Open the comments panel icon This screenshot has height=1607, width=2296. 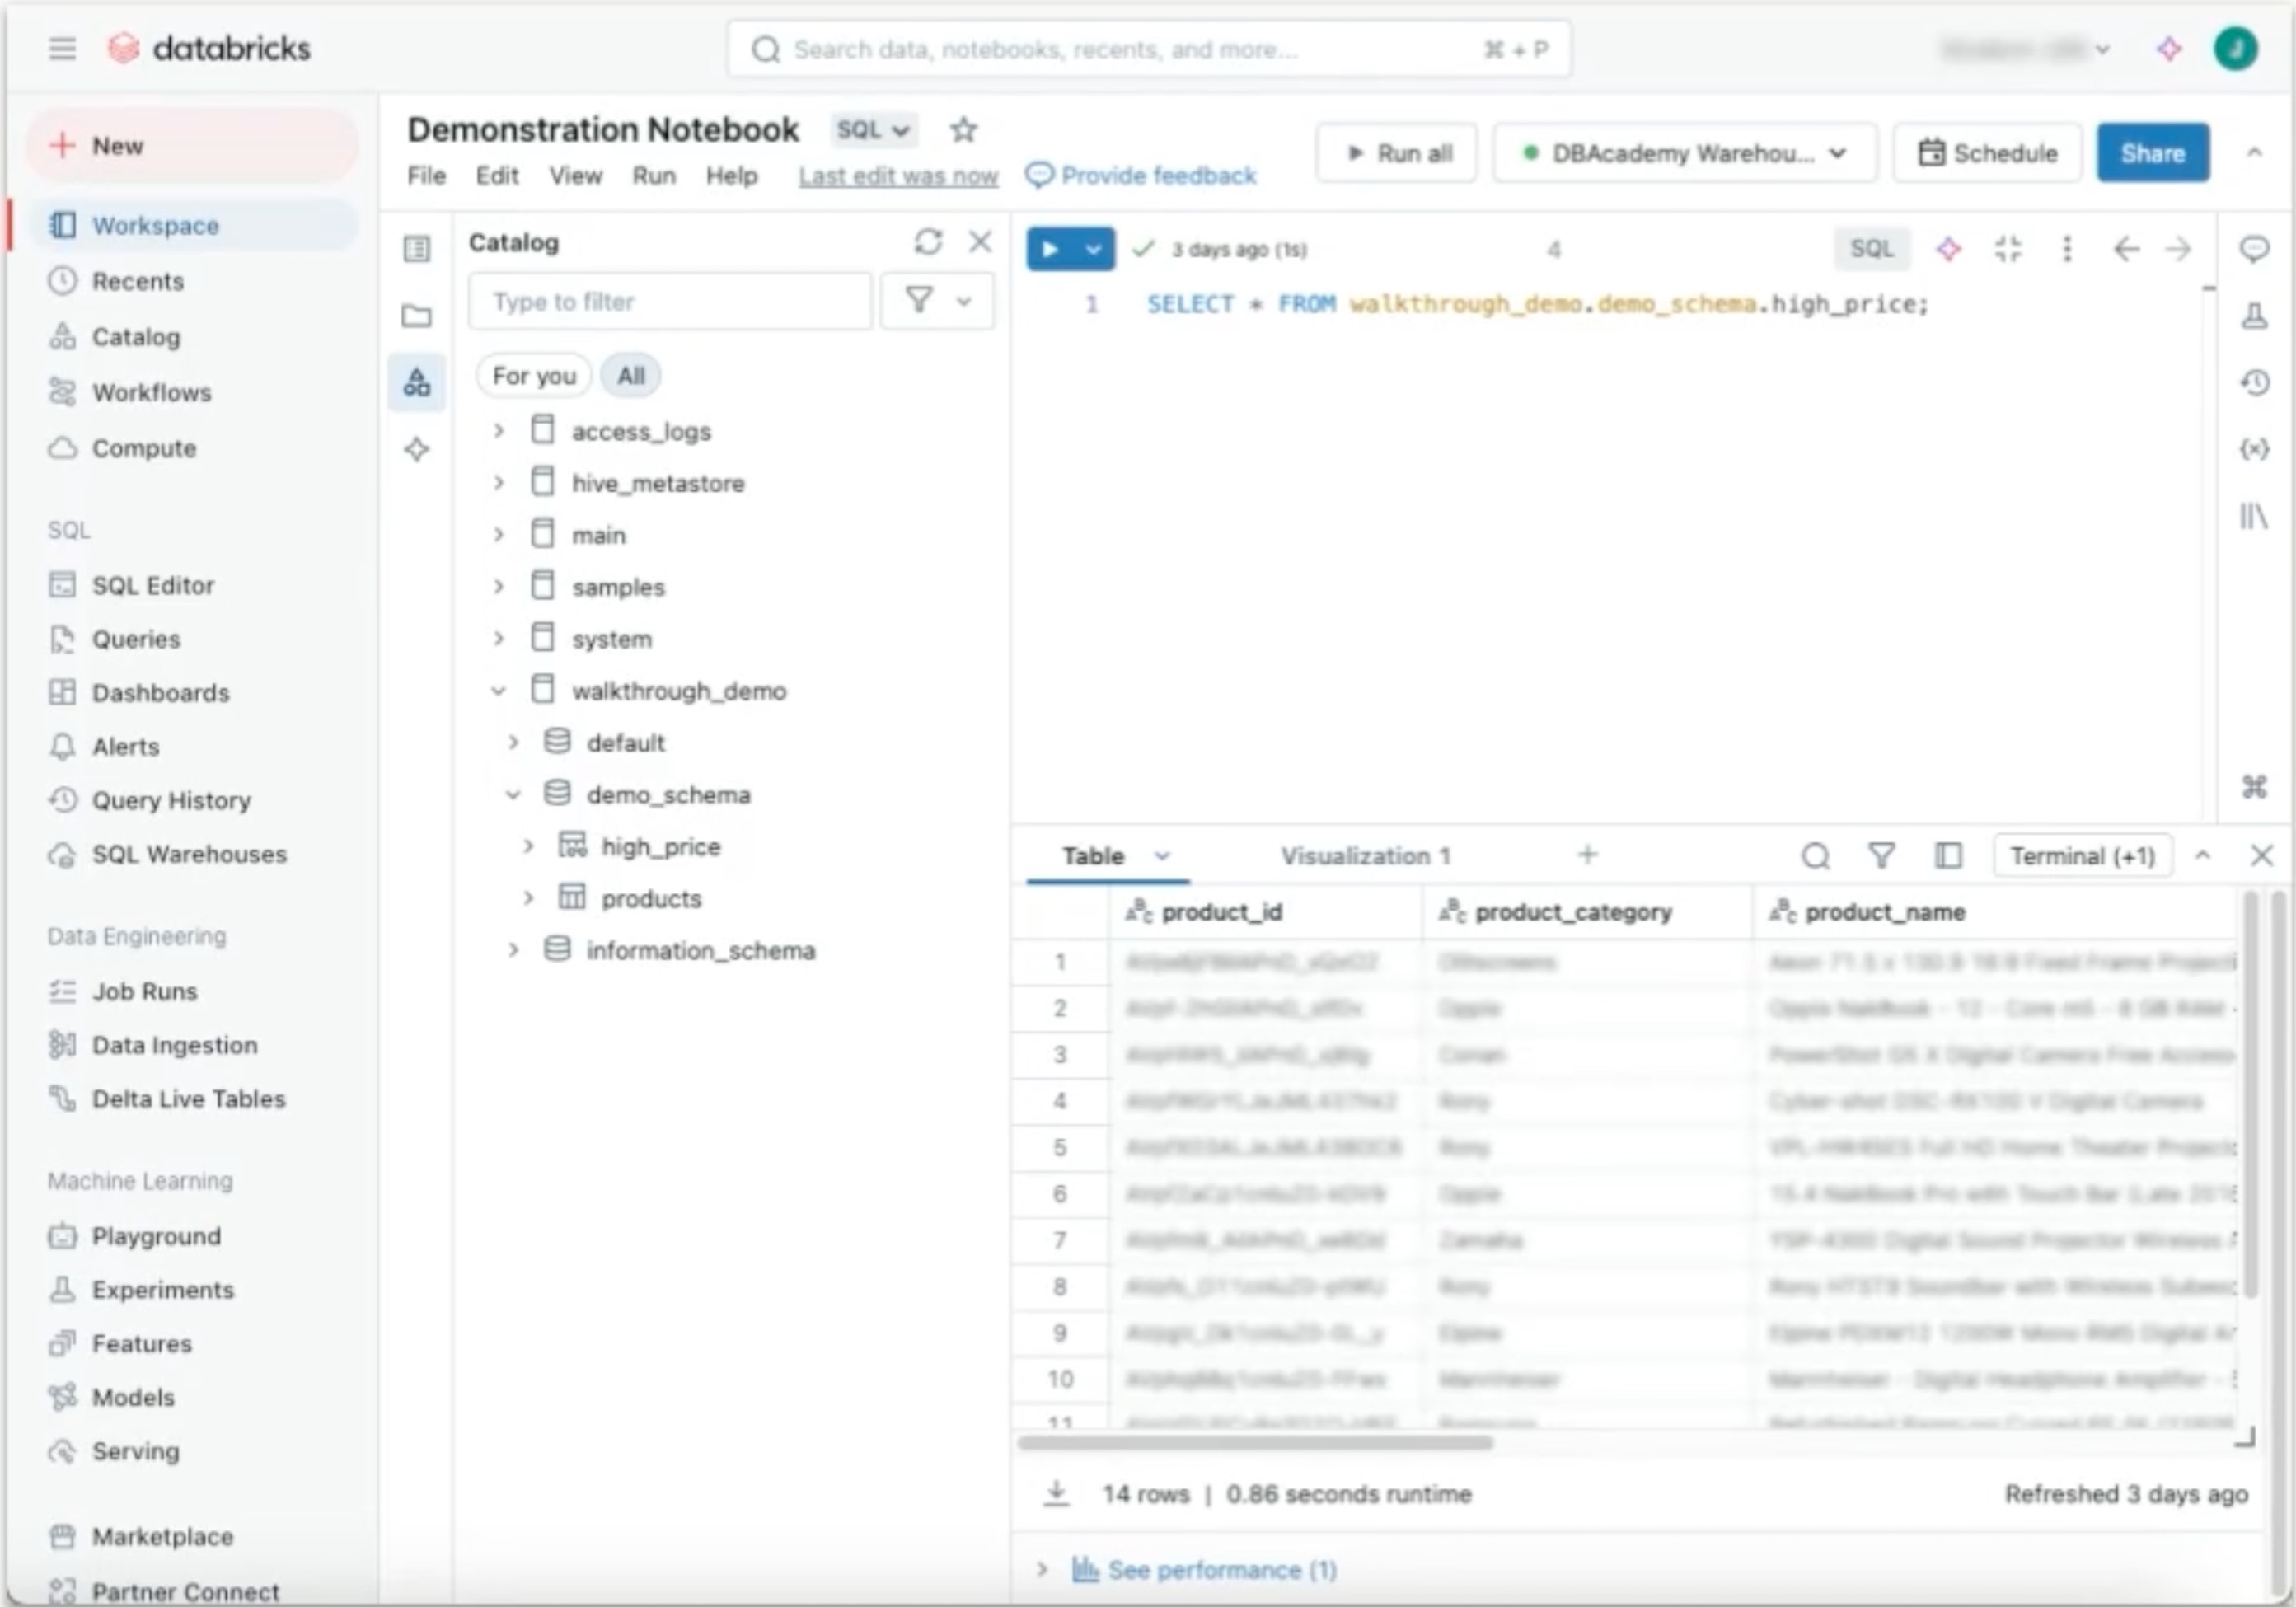tap(2254, 248)
